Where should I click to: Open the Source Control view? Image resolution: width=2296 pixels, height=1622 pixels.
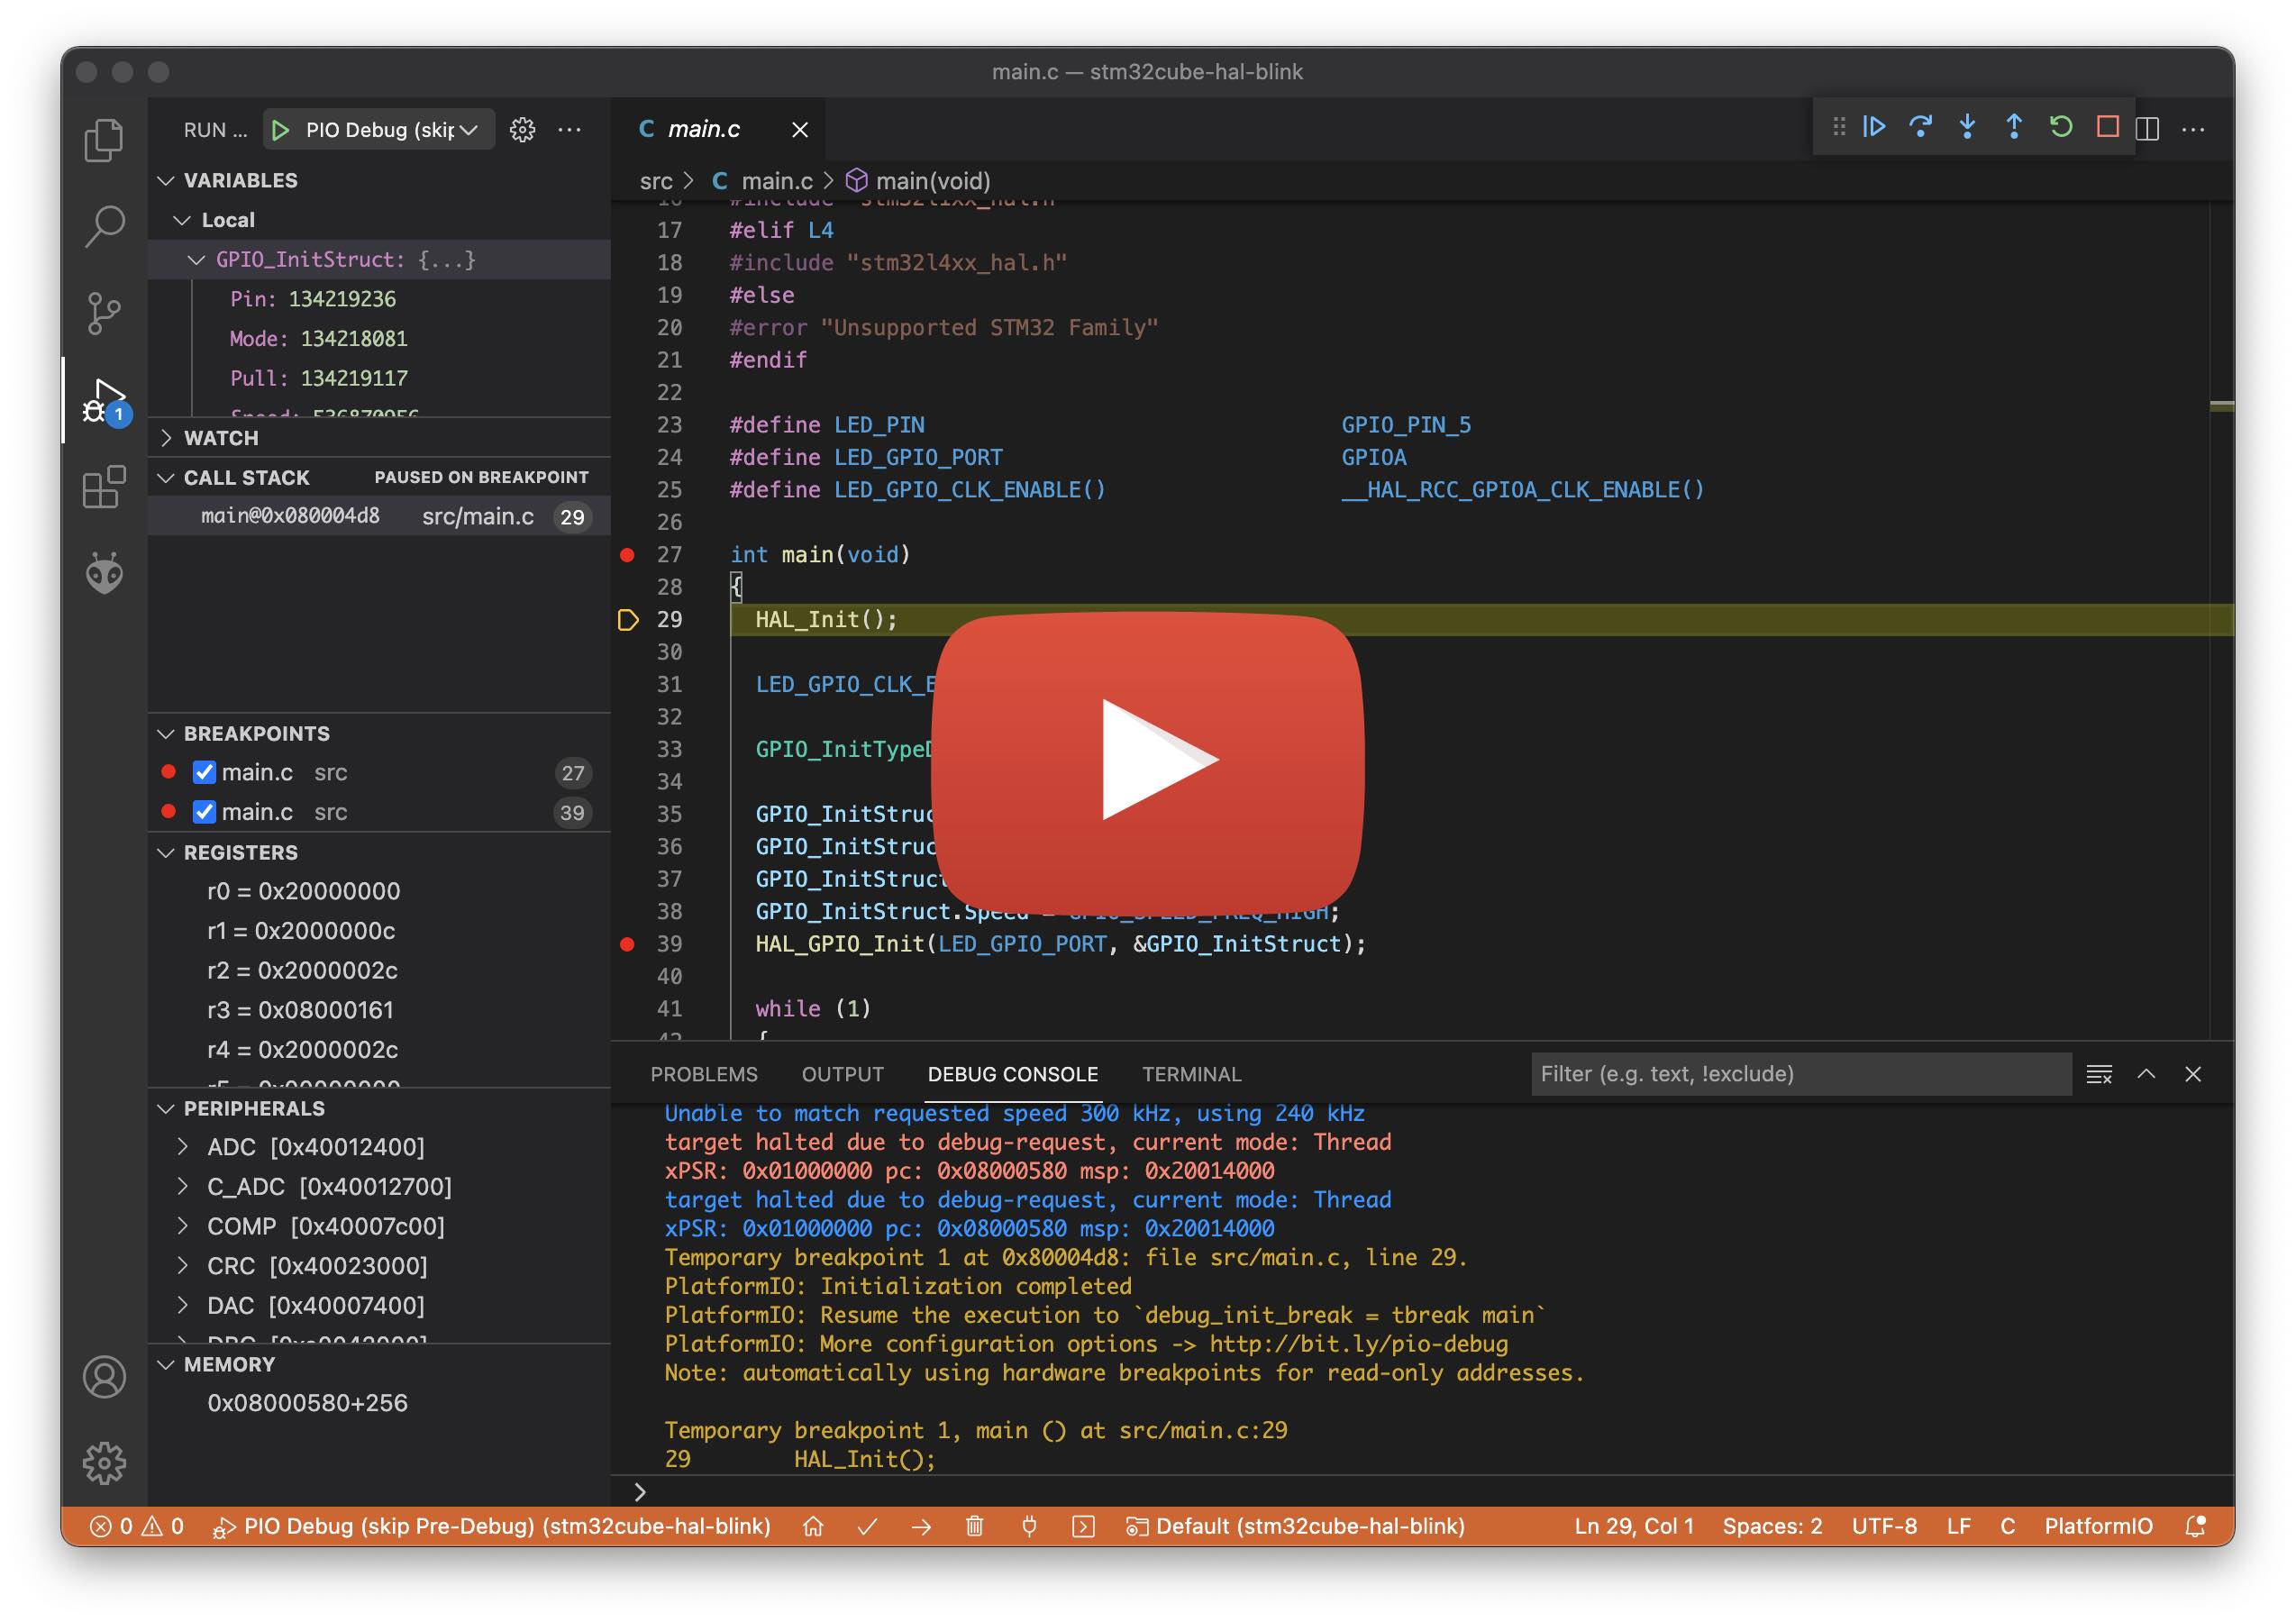[104, 313]
